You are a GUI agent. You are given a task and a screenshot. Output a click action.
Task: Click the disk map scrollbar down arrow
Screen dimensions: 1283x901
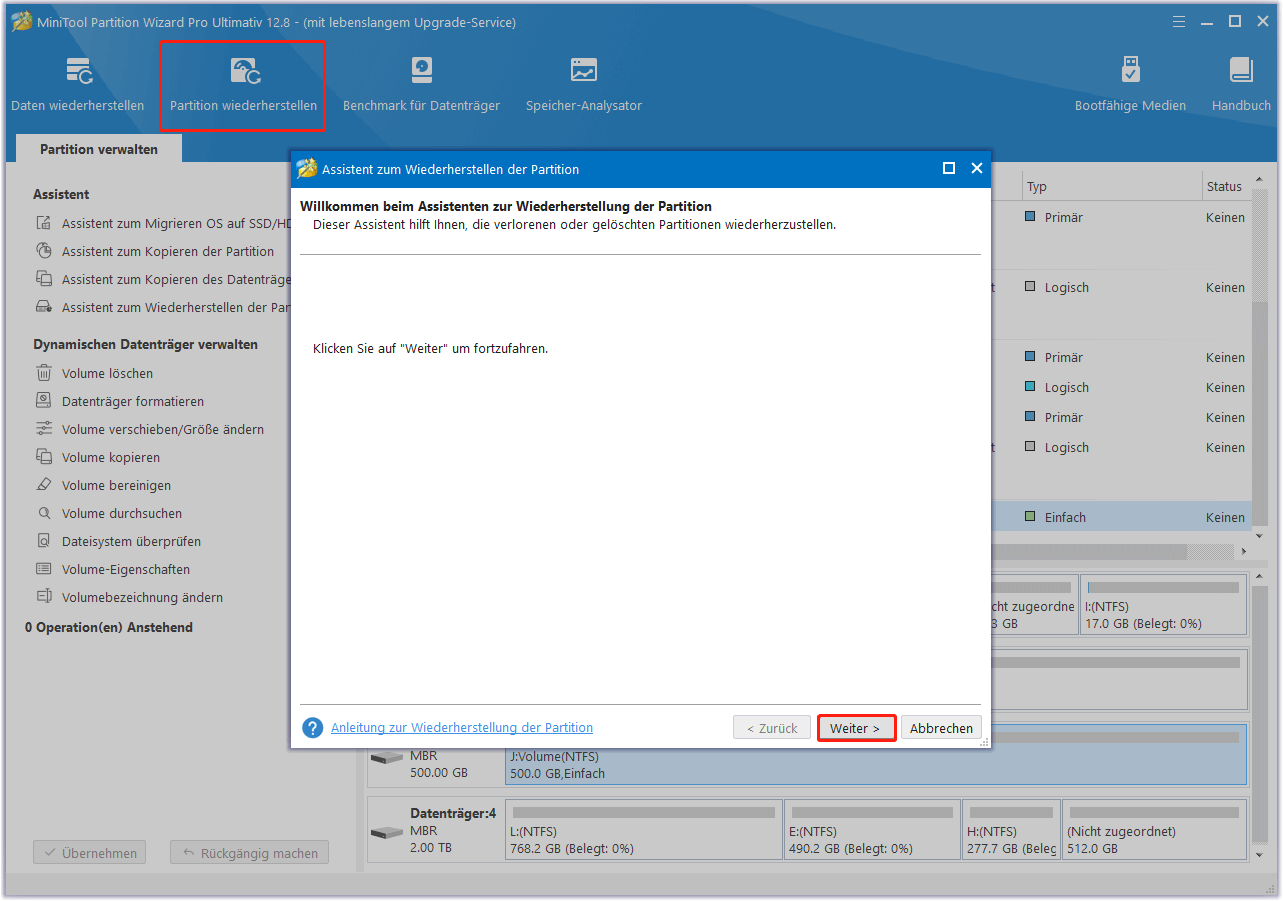click(x=1258, y=855)
